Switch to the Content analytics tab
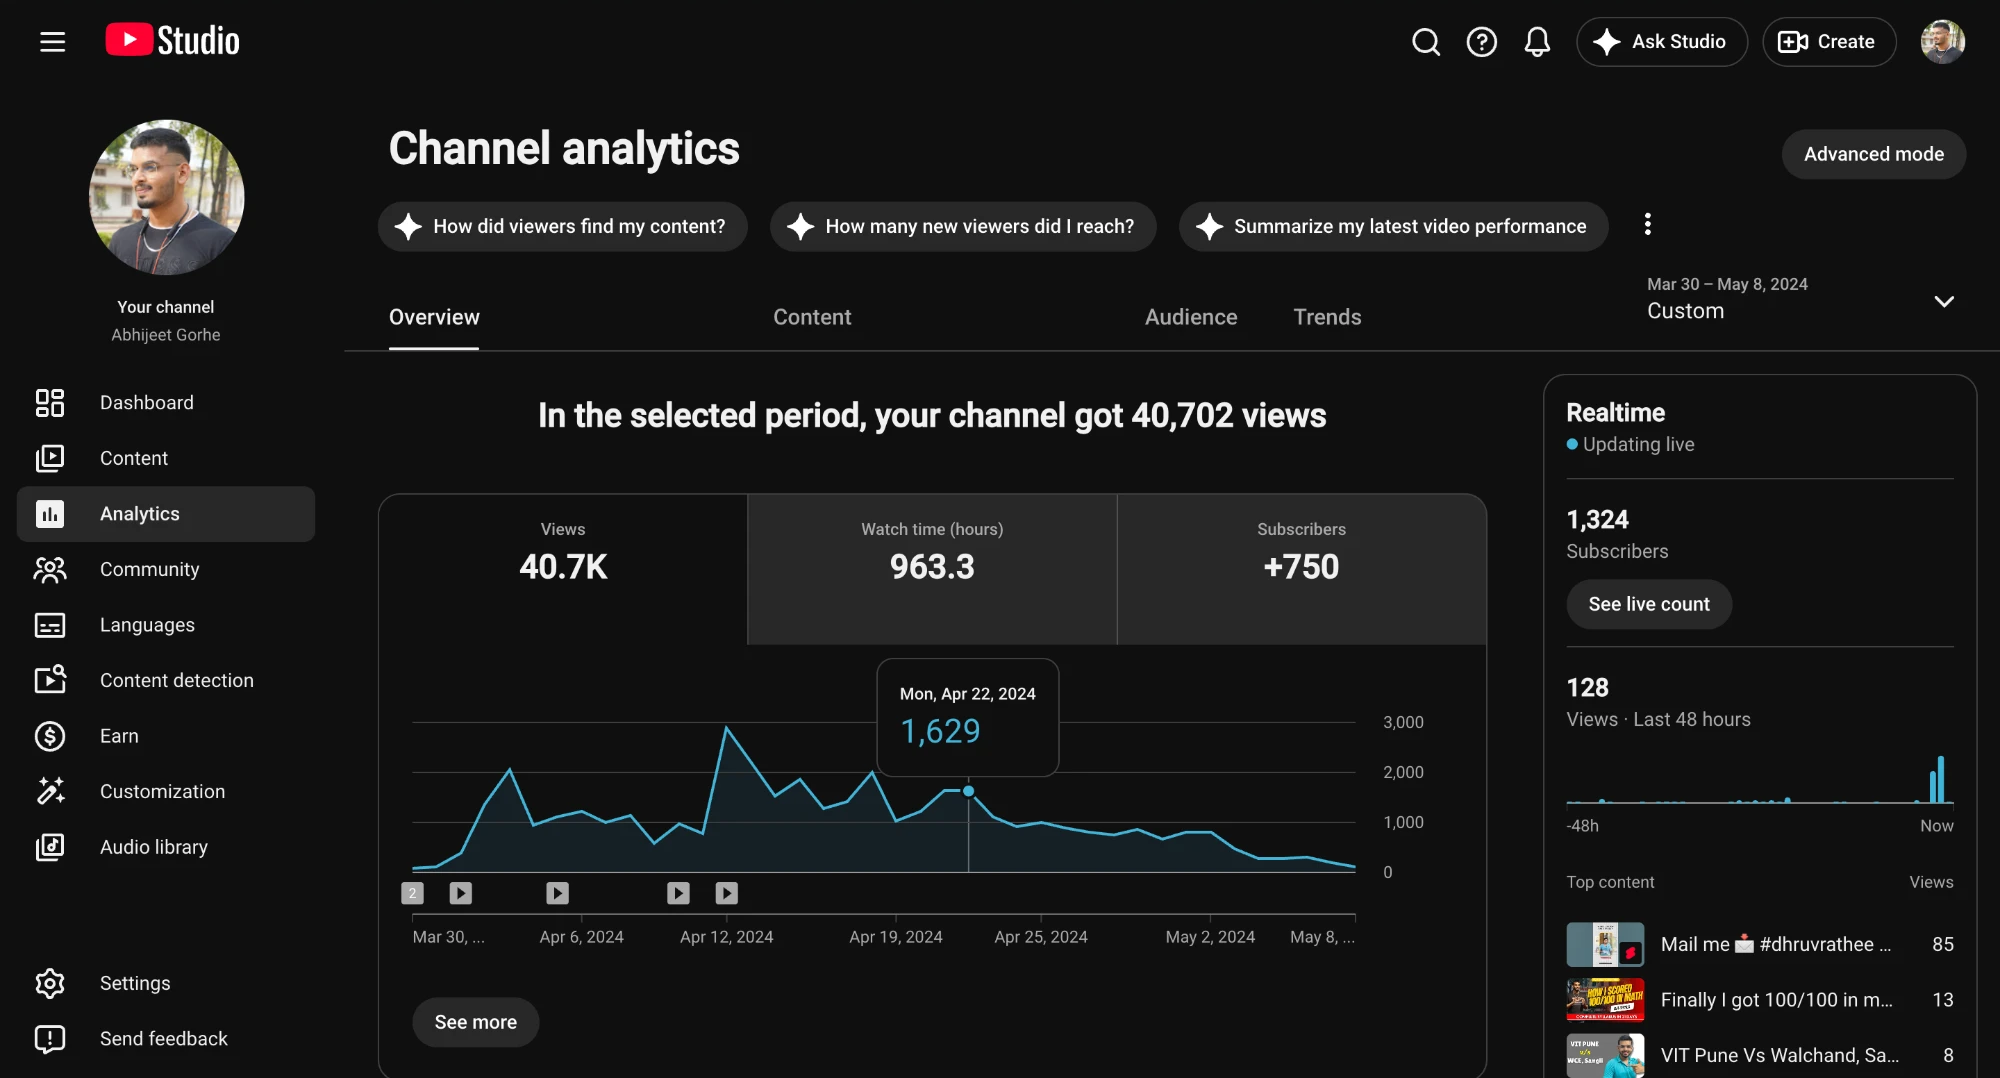Screen dimensions: 2000x1078 click(812, 317)
